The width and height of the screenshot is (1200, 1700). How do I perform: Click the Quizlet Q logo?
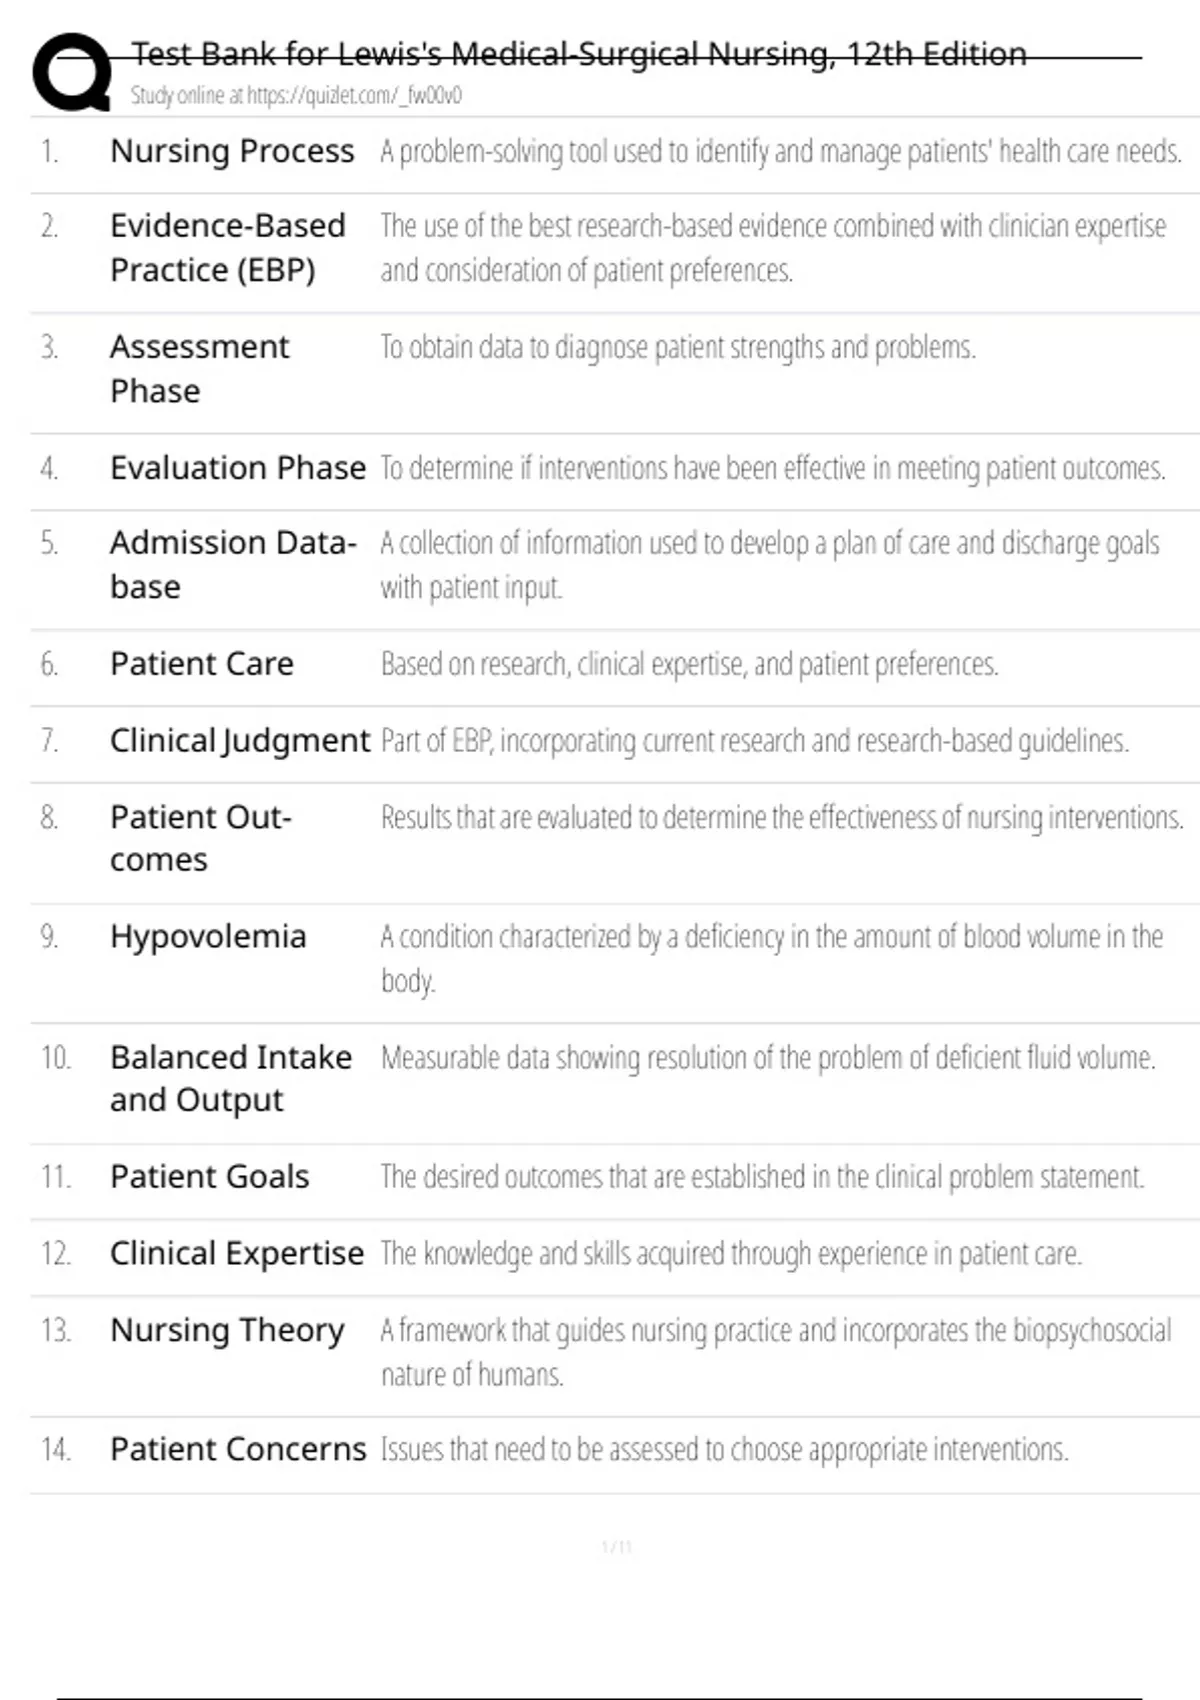click(x=72, y=72)
